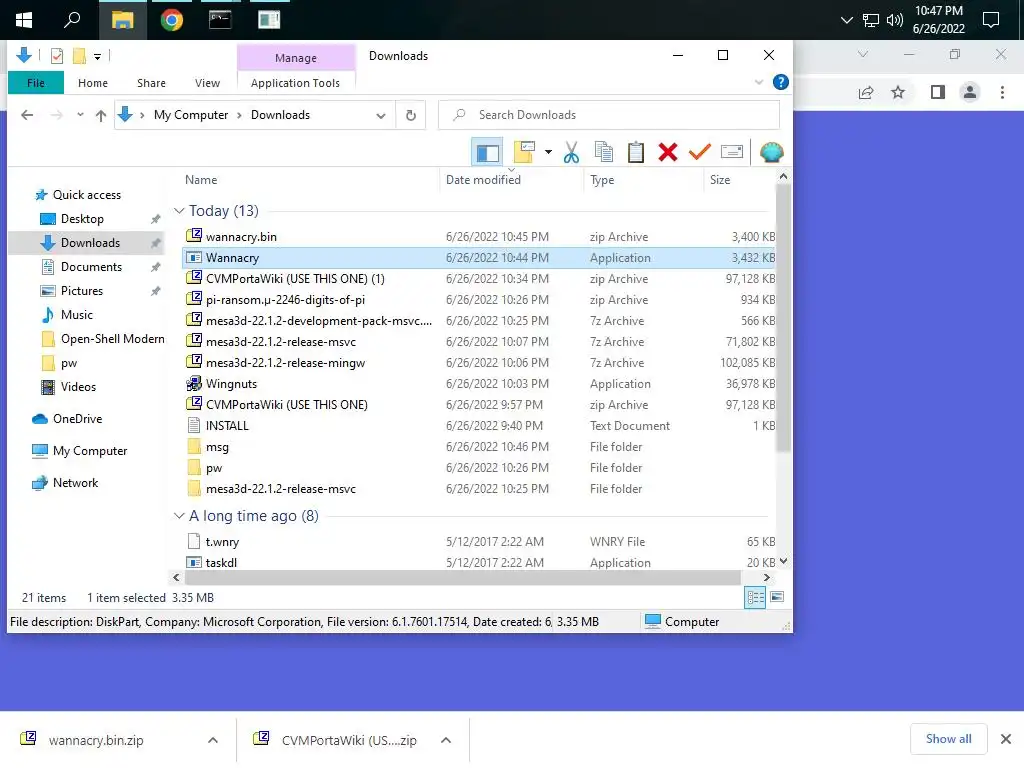Screen dimensions: 1024x768
Task: Expand the ribbon with the chevron arrow
Action: pos(759,82)
